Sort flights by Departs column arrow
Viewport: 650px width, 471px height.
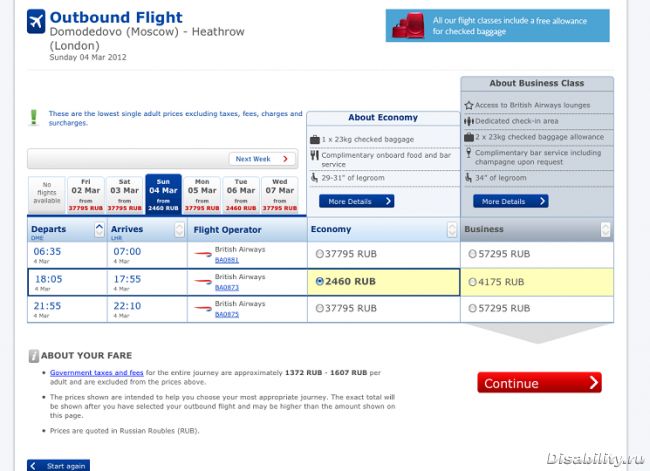coord(98,229)
